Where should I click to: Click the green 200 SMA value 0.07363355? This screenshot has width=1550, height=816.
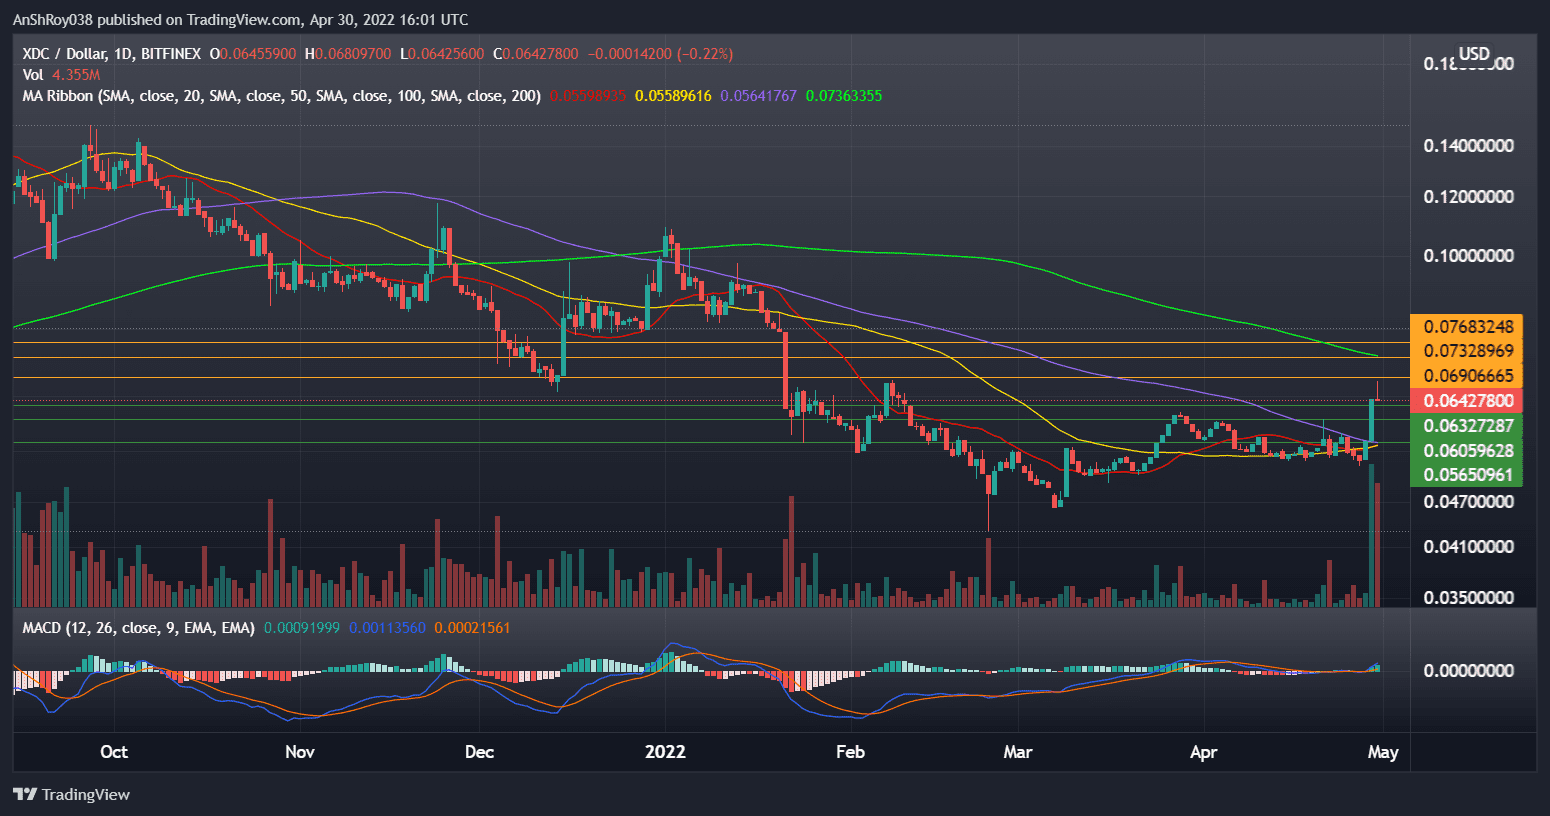(844, 96)
